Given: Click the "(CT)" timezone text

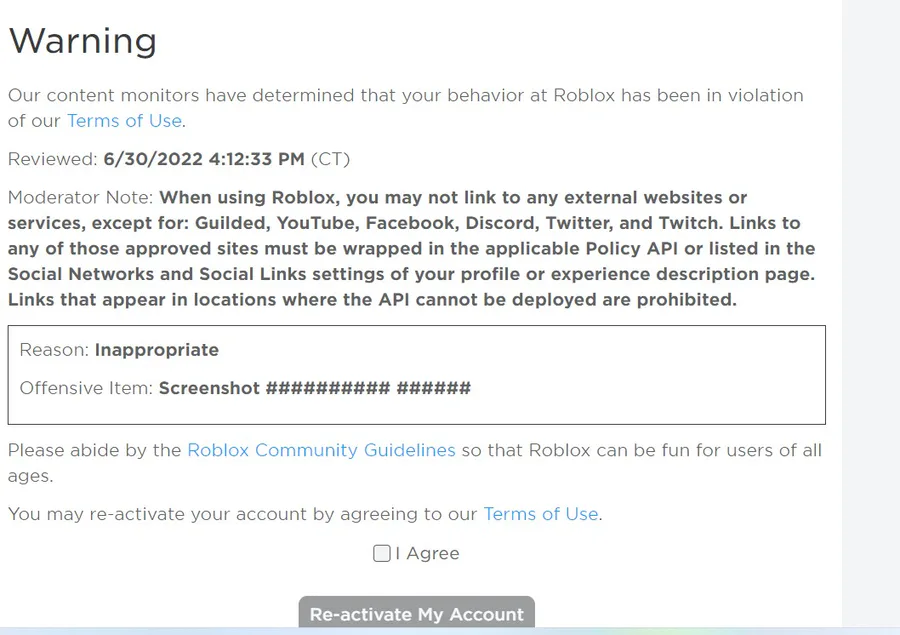Looking at the screenshot, I should [x=330, y=159].
